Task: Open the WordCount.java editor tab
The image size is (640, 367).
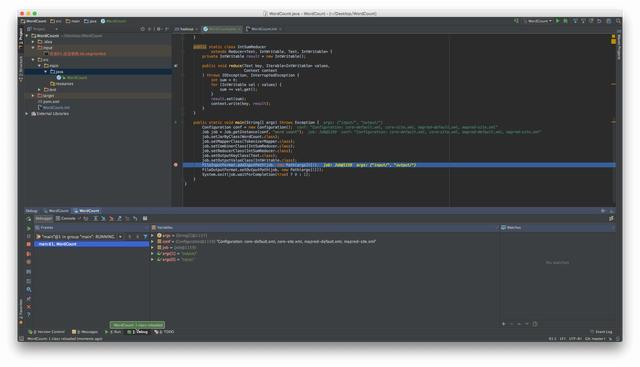Action: (222, 29)
